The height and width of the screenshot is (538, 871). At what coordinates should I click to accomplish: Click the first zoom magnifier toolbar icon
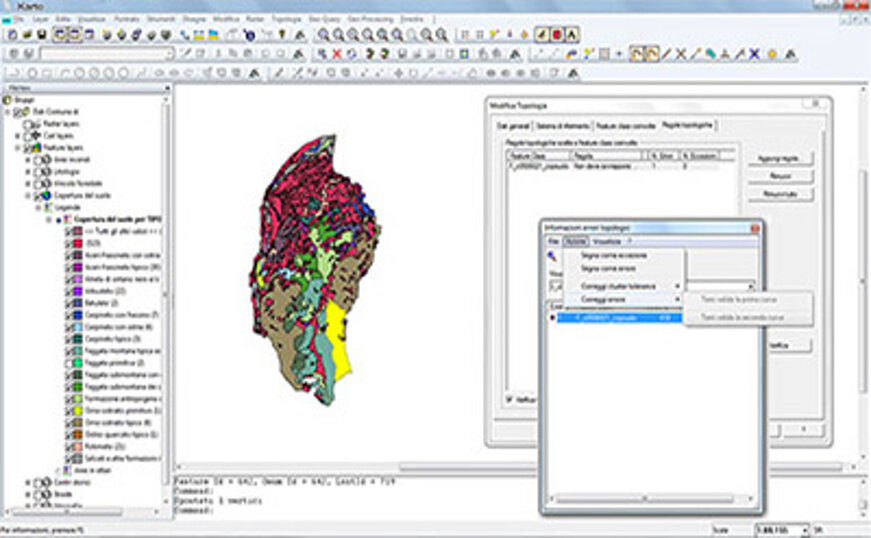coord(323,34)
